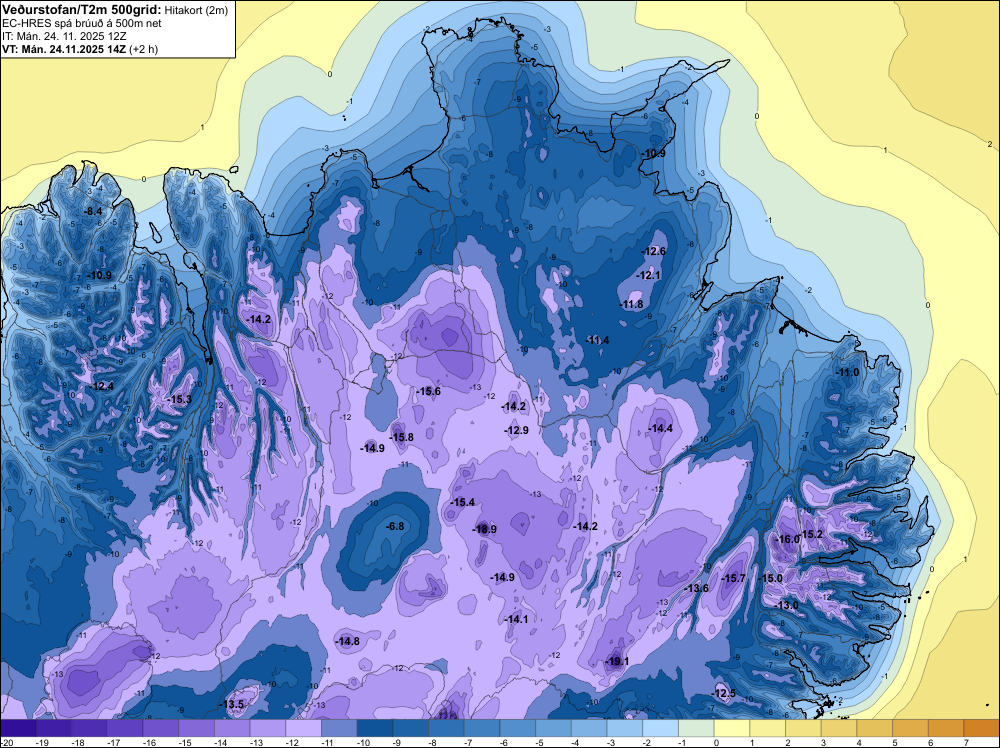Click the -14.1 temperature value
The image size is (1000, 748).
(515, 619)
